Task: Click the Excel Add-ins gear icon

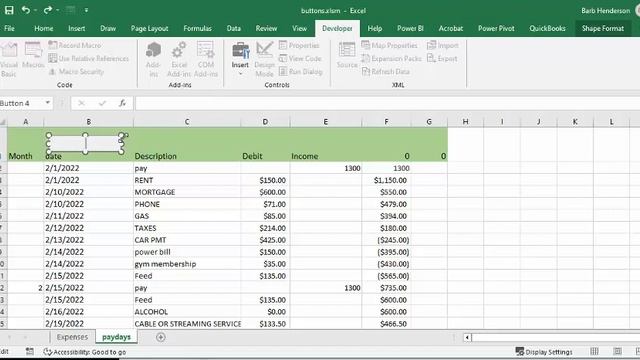Action: [x=179, y=59]
